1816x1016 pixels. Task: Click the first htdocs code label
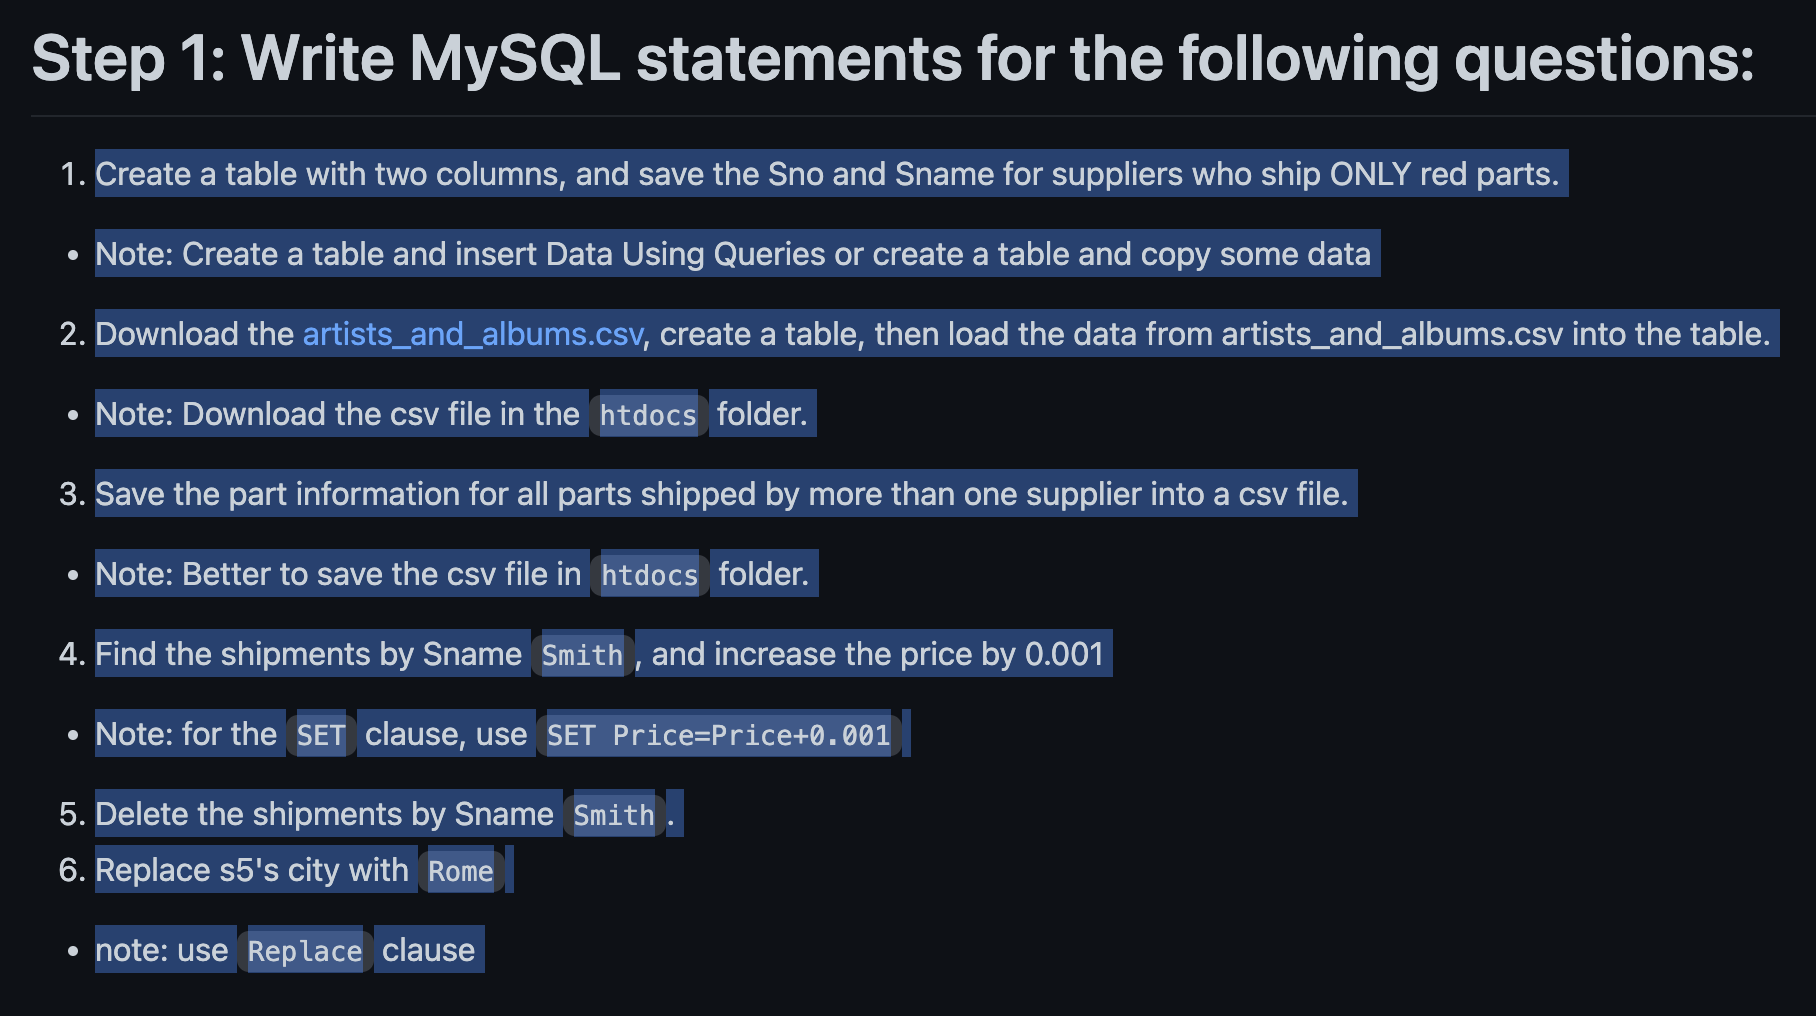pyautogui.click(x=648, y=415)
